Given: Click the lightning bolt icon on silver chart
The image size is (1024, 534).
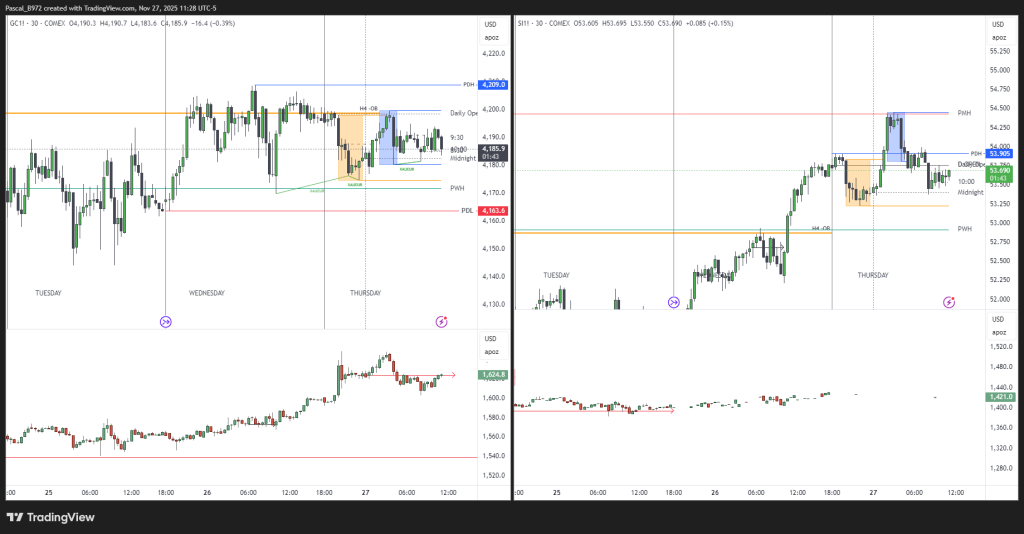Looking at the screenshot, I should tap(949, 302).
